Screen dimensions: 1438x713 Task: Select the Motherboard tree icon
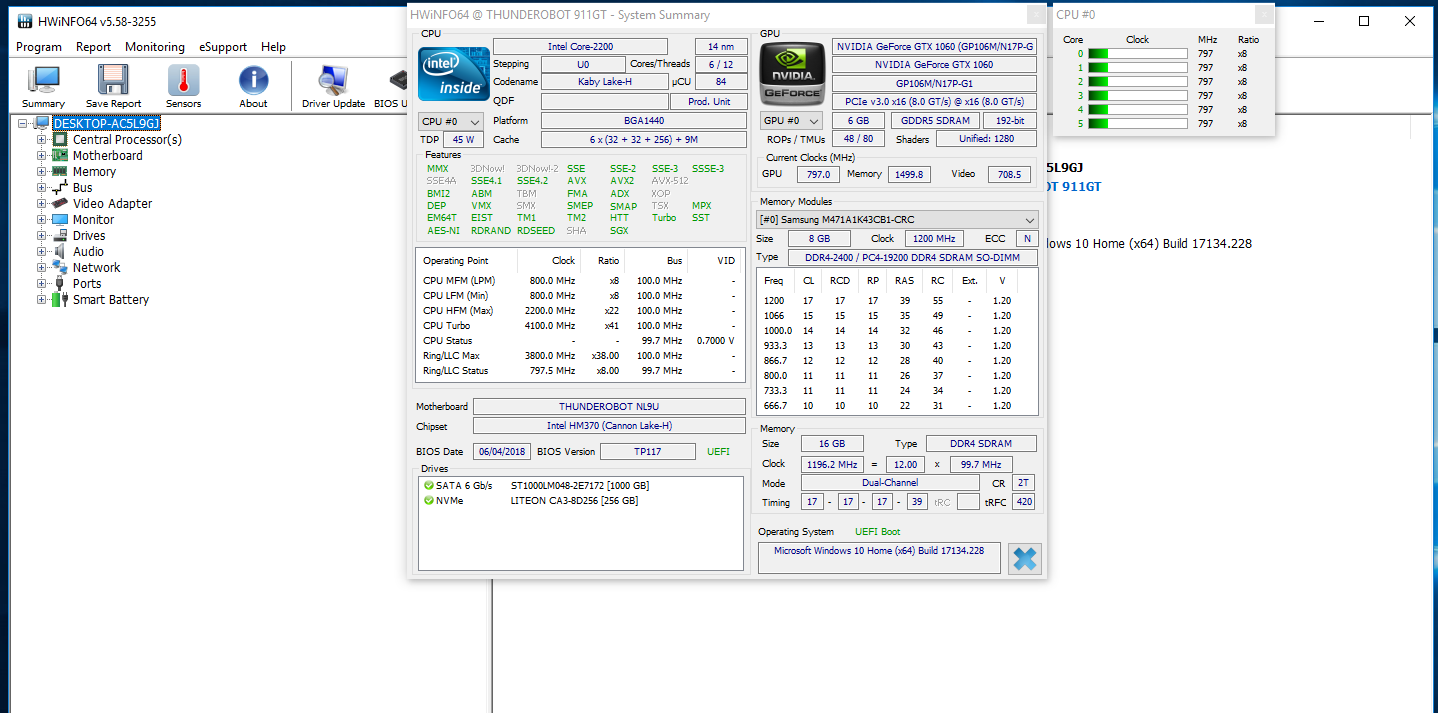[60, 155]
